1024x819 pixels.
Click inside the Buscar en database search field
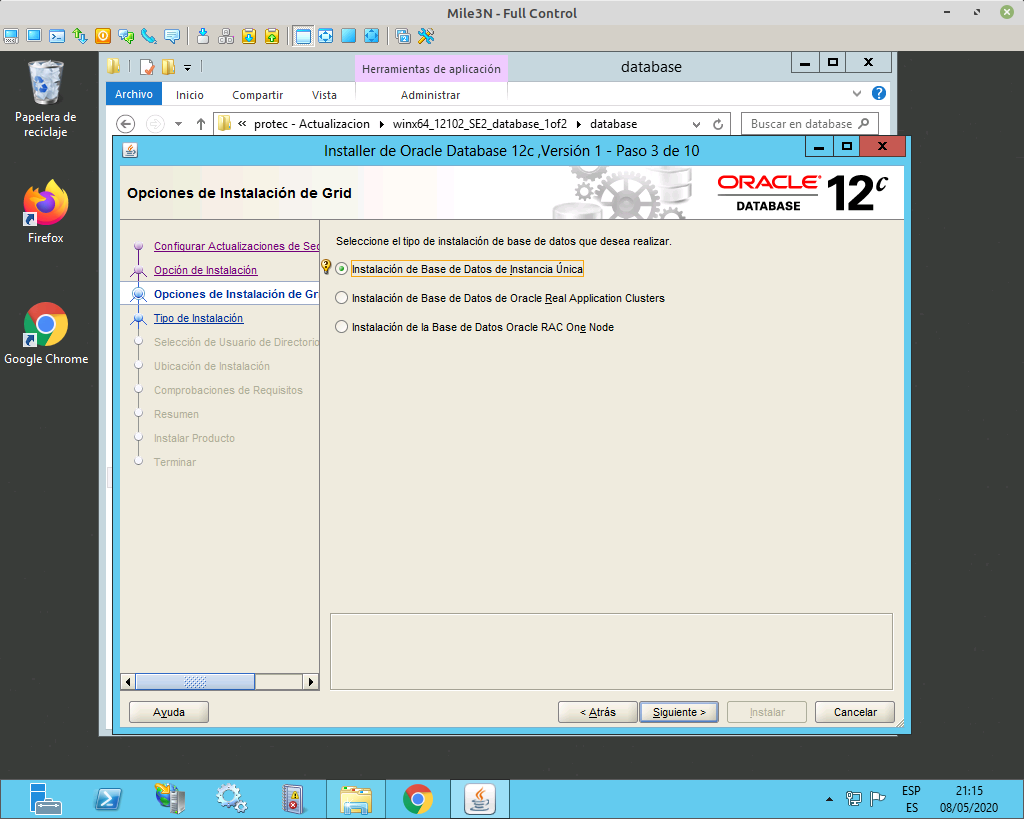click(805, 123)
